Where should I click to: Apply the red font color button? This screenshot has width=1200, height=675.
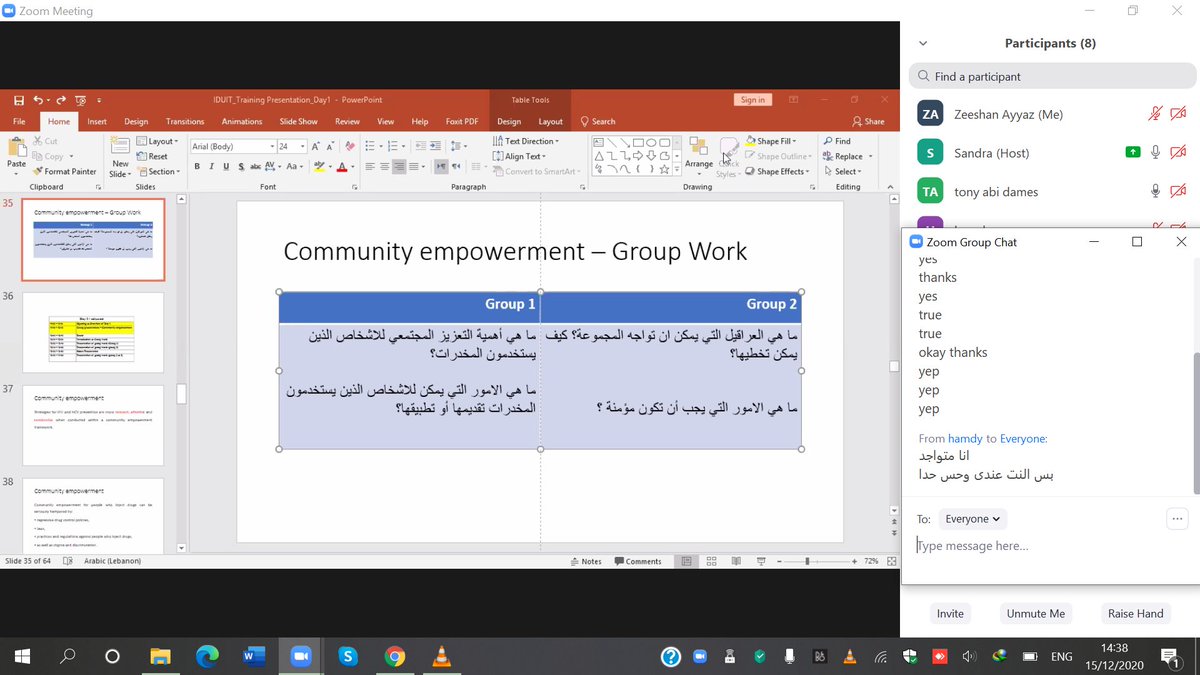click(x=342, y=166)
